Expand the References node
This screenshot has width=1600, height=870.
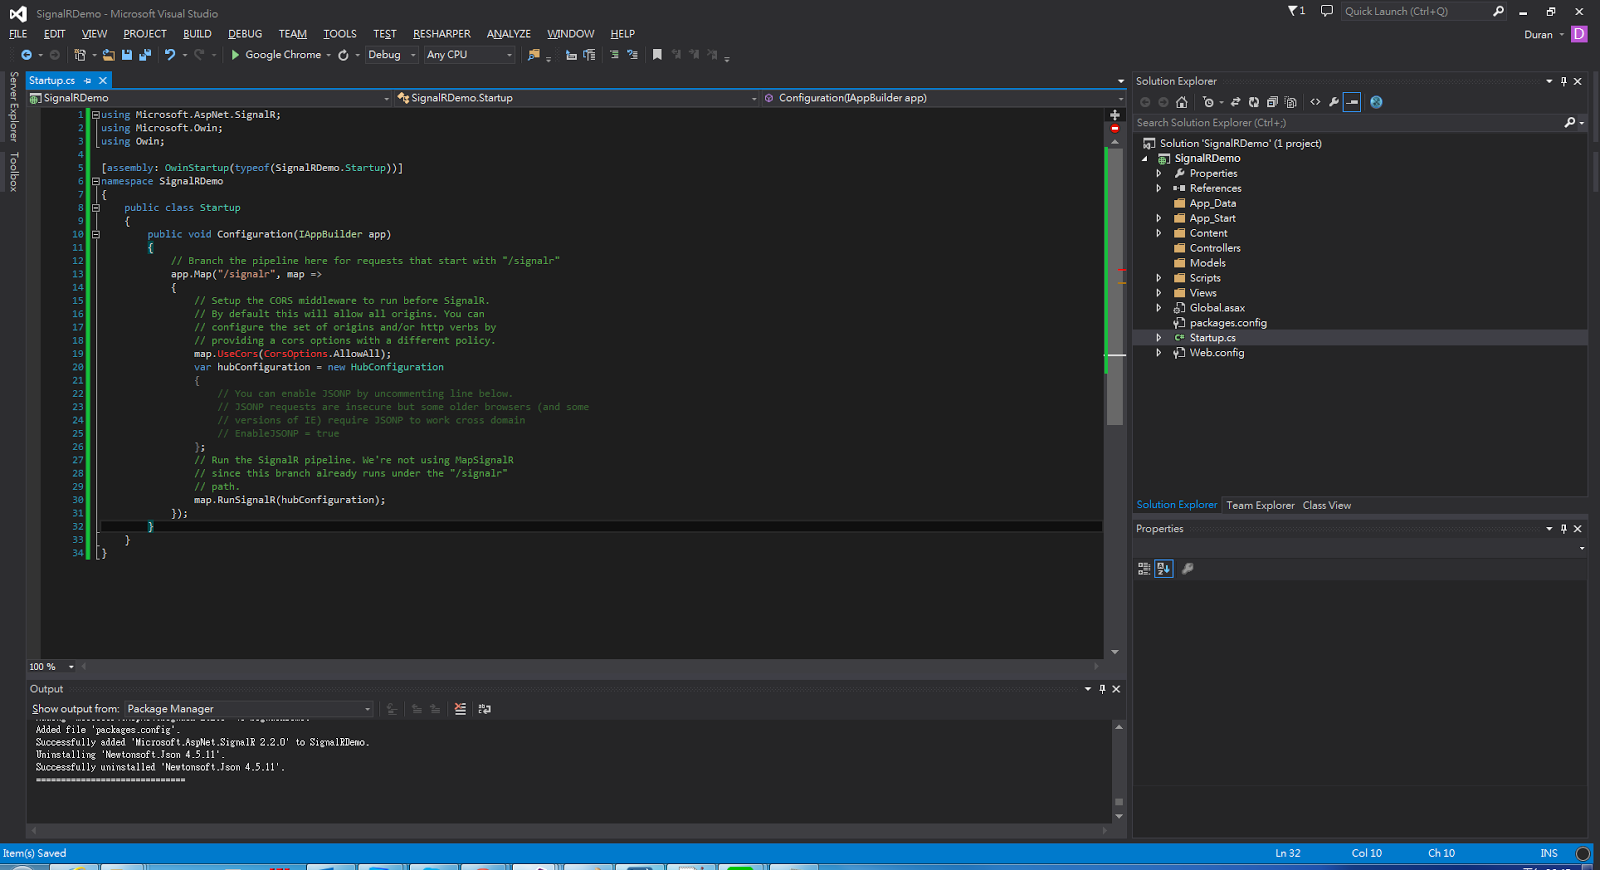pyautogui.click(x=1159, y=188)
